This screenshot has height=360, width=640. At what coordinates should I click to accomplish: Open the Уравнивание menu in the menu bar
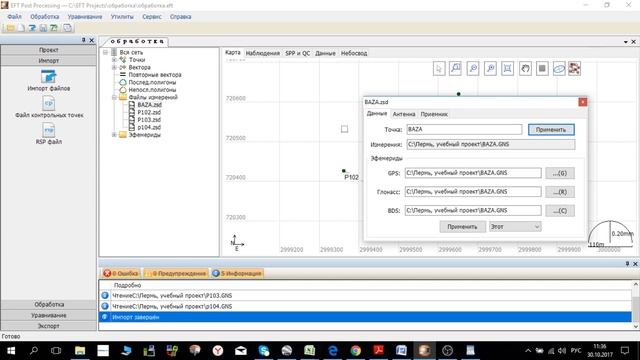pyautogui.click(x=85, y=17)
